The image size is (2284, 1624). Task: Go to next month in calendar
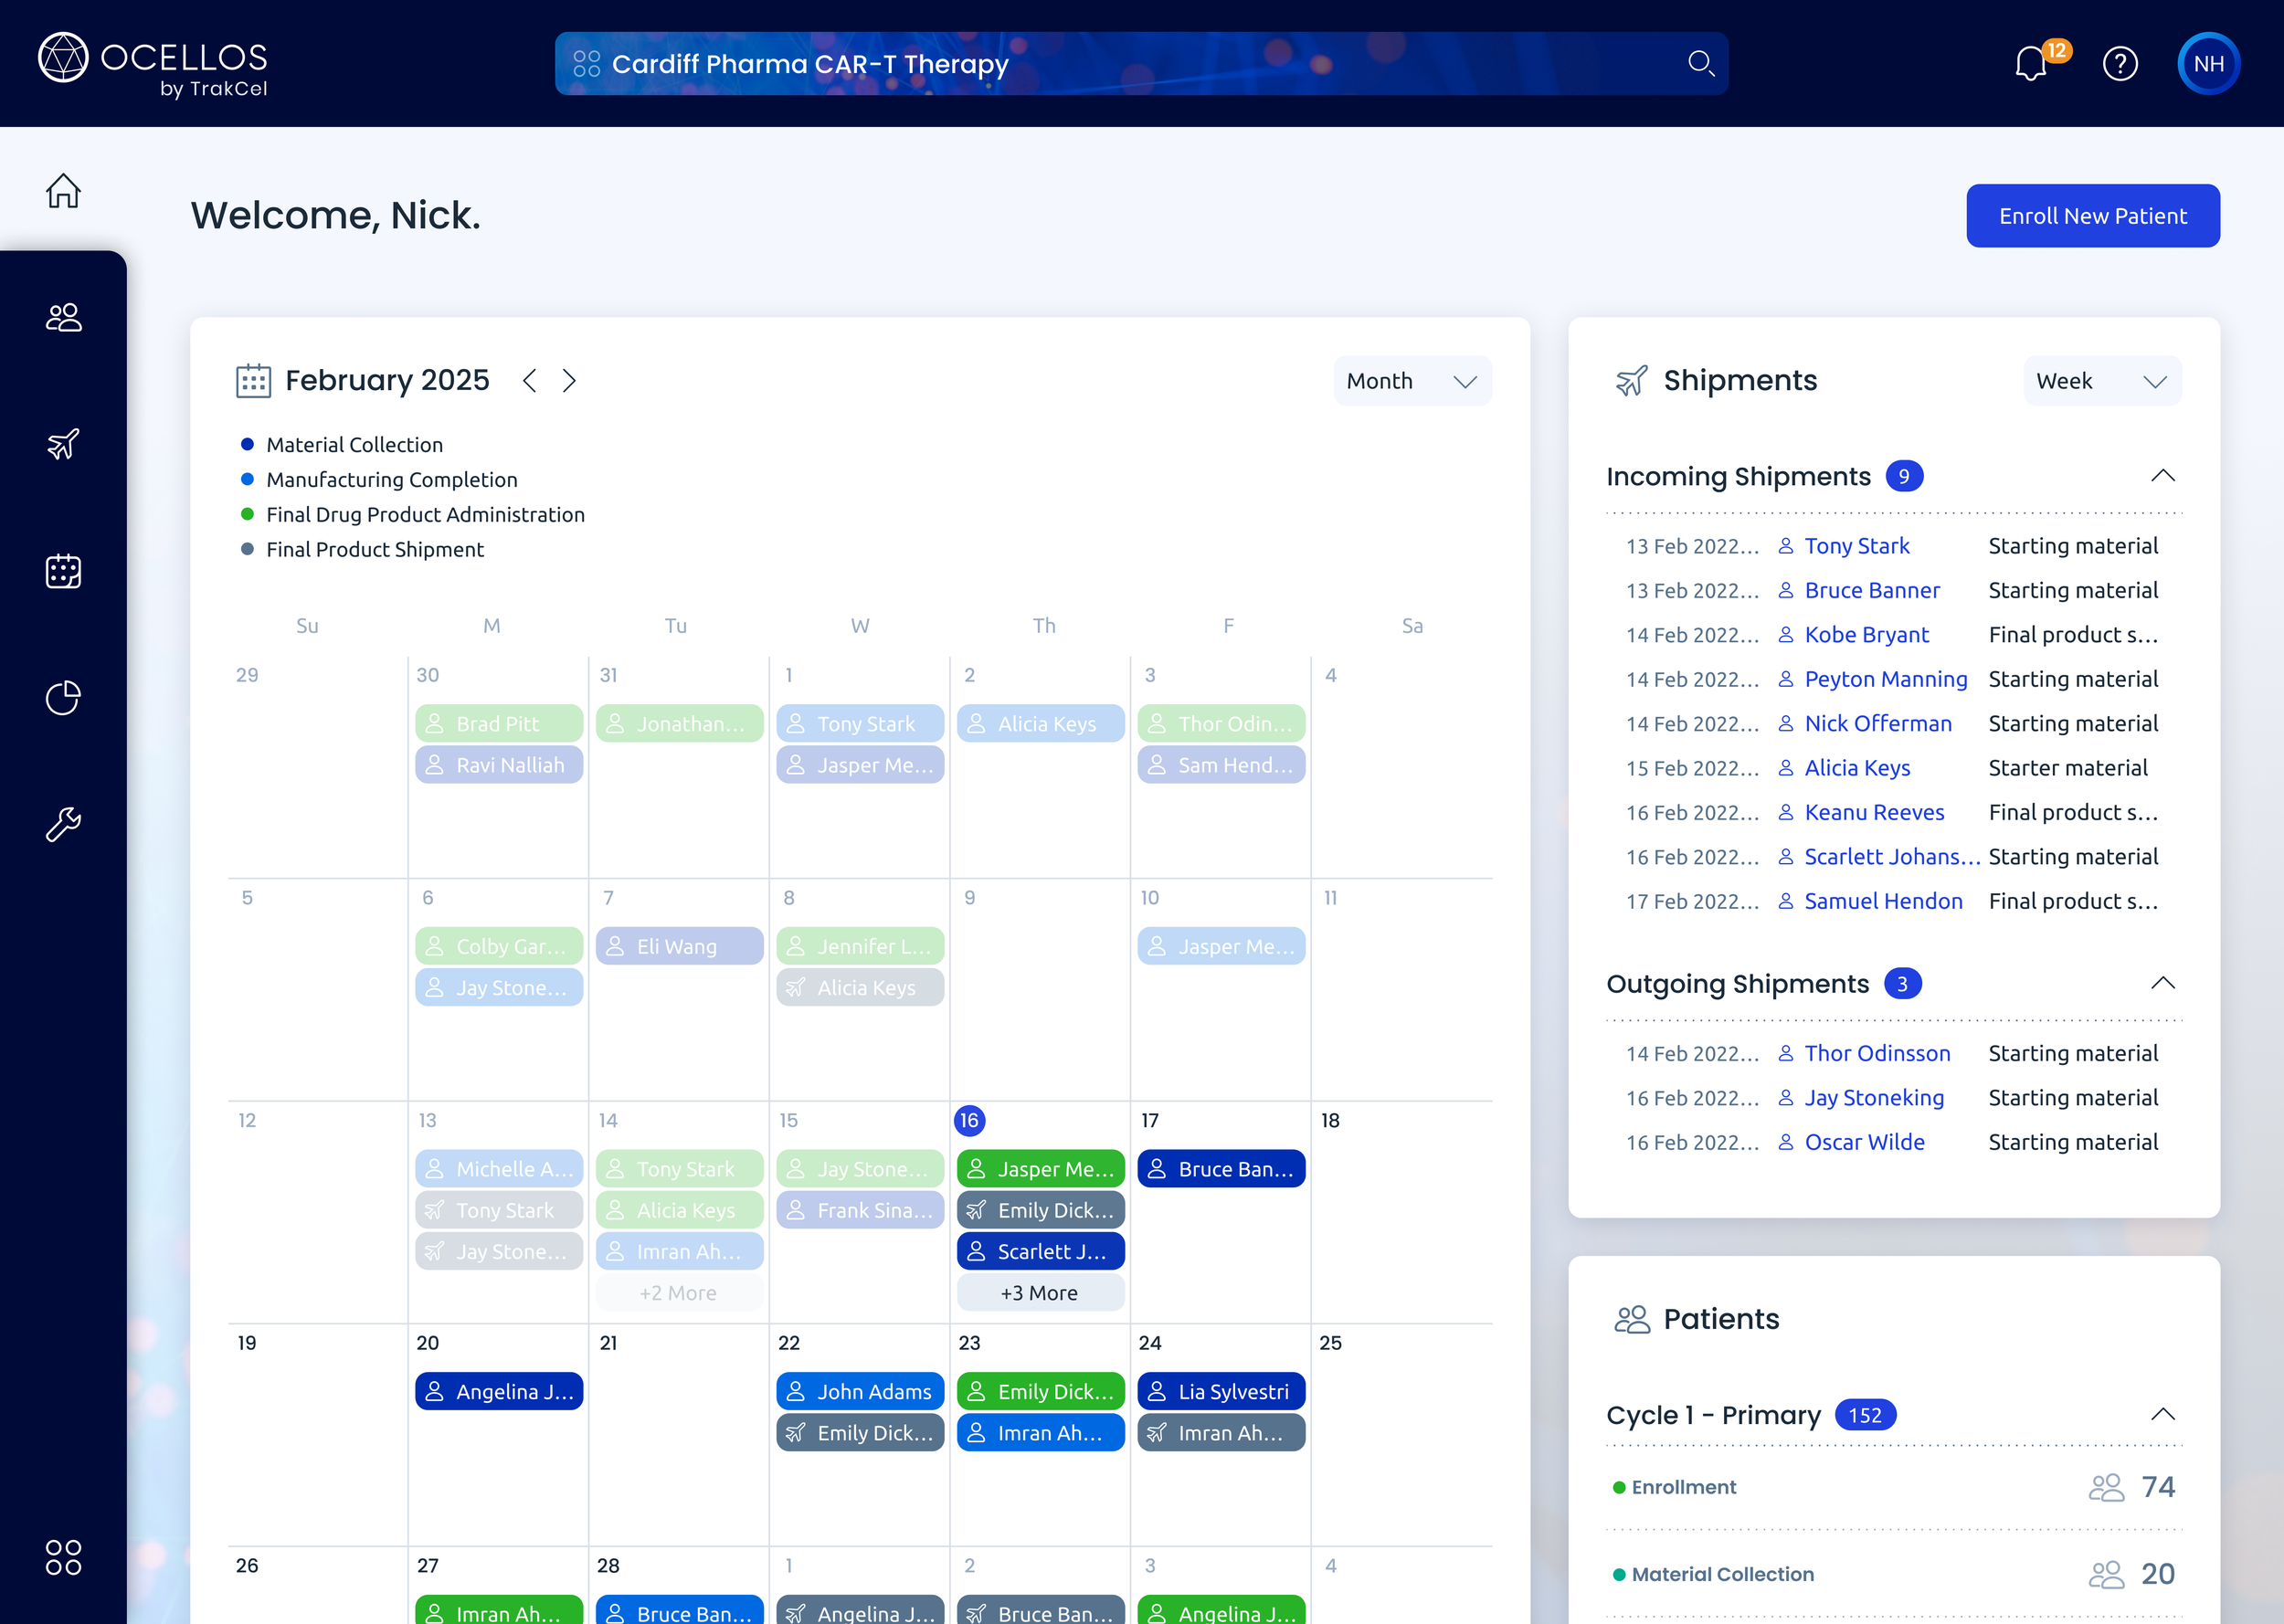(x=569, y=381)
